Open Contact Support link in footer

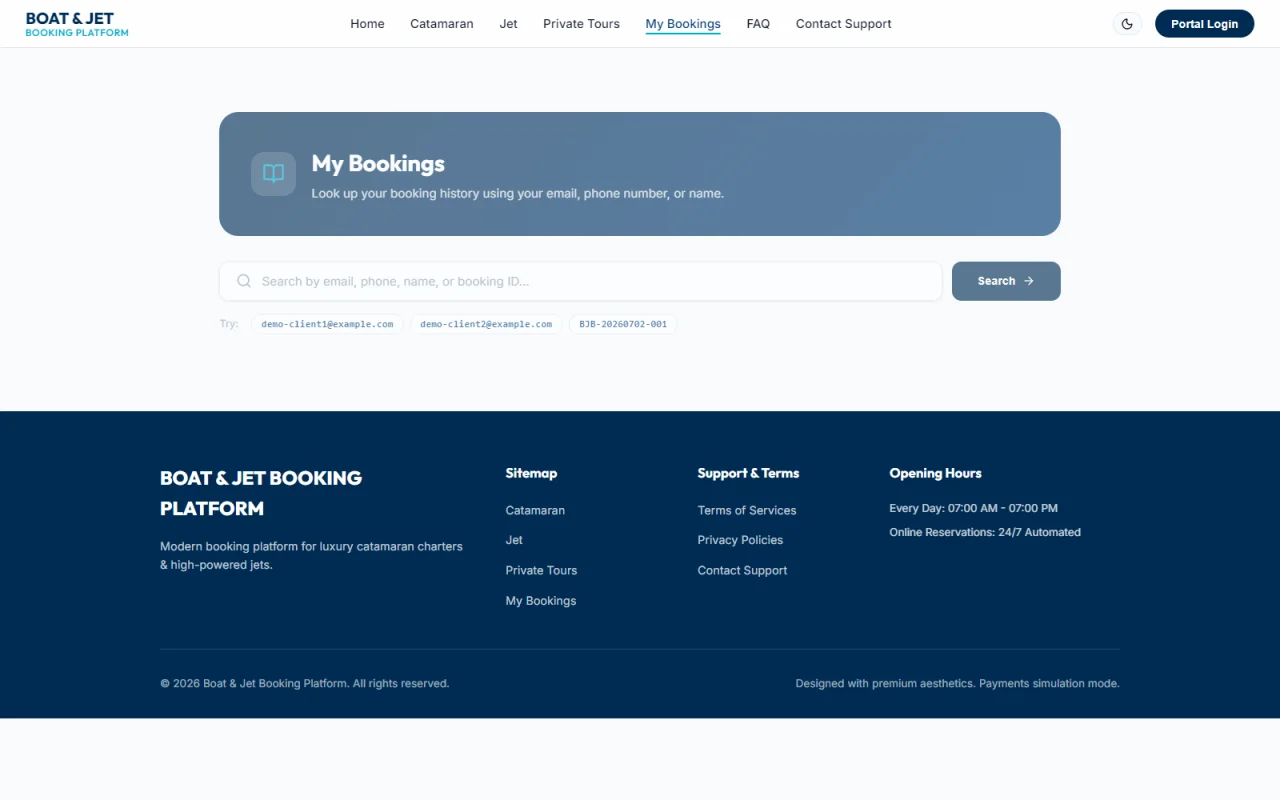[742, 570]
